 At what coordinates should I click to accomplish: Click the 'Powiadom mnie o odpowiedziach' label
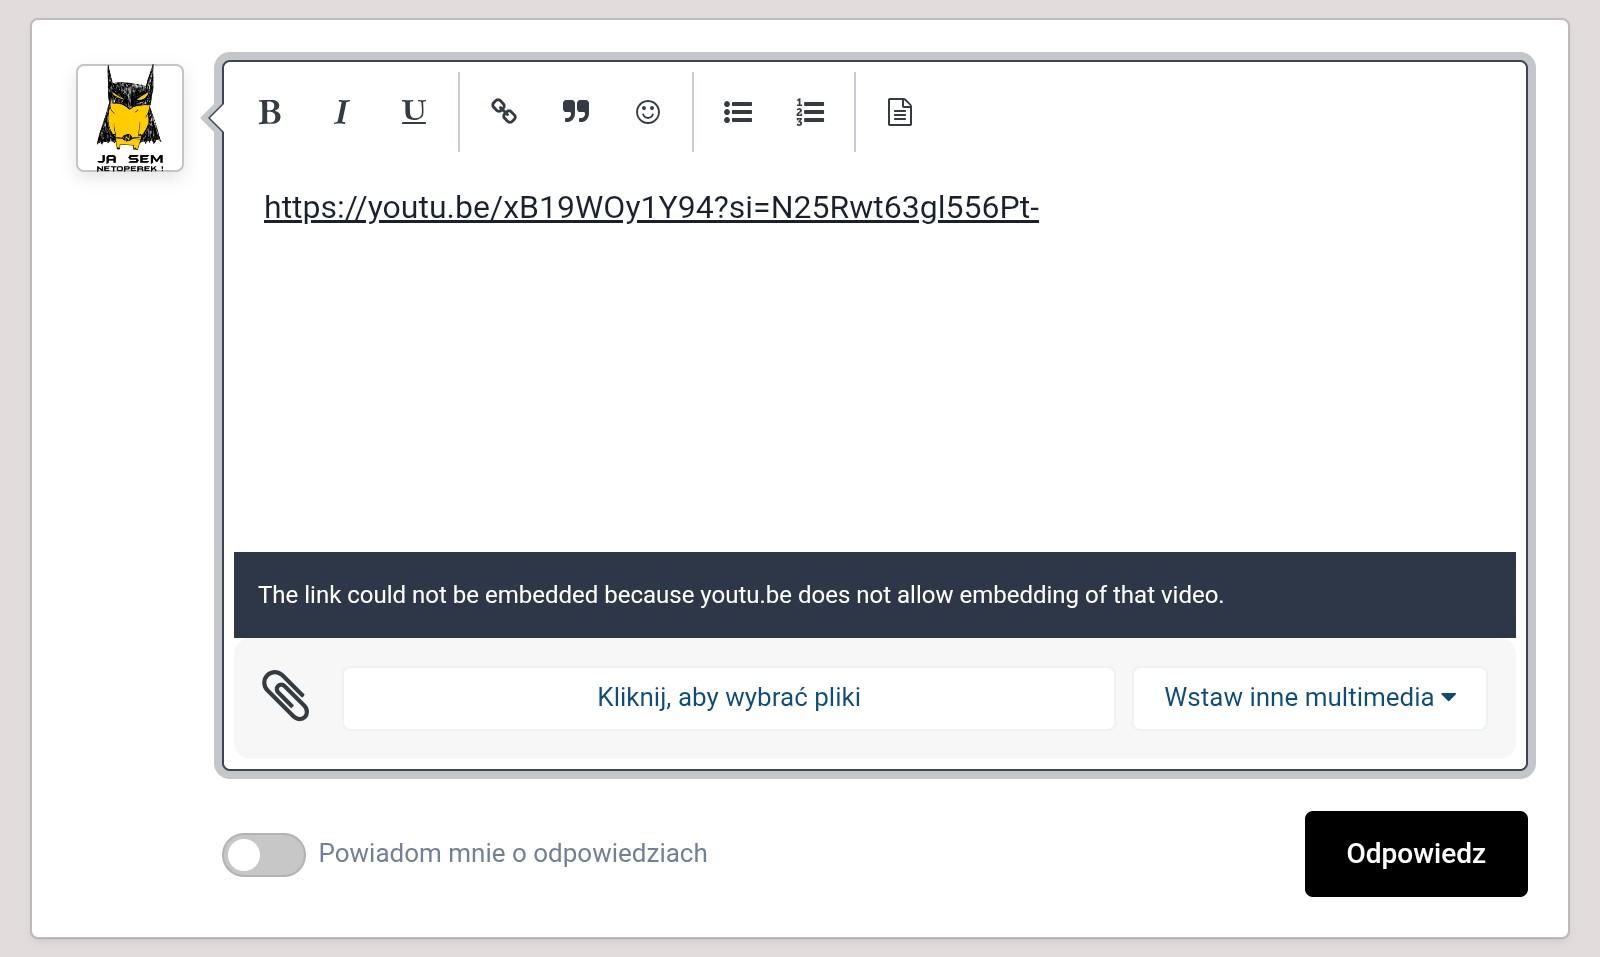(512, 854)
